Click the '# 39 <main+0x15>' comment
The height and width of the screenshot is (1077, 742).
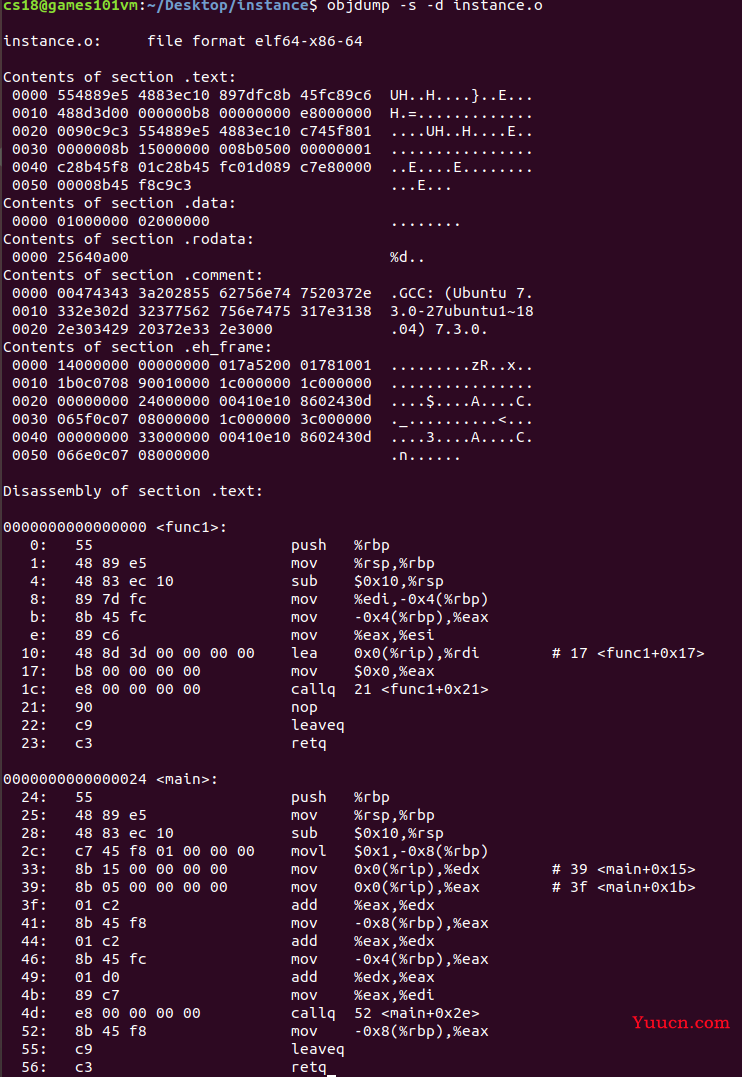click(623, 869)
